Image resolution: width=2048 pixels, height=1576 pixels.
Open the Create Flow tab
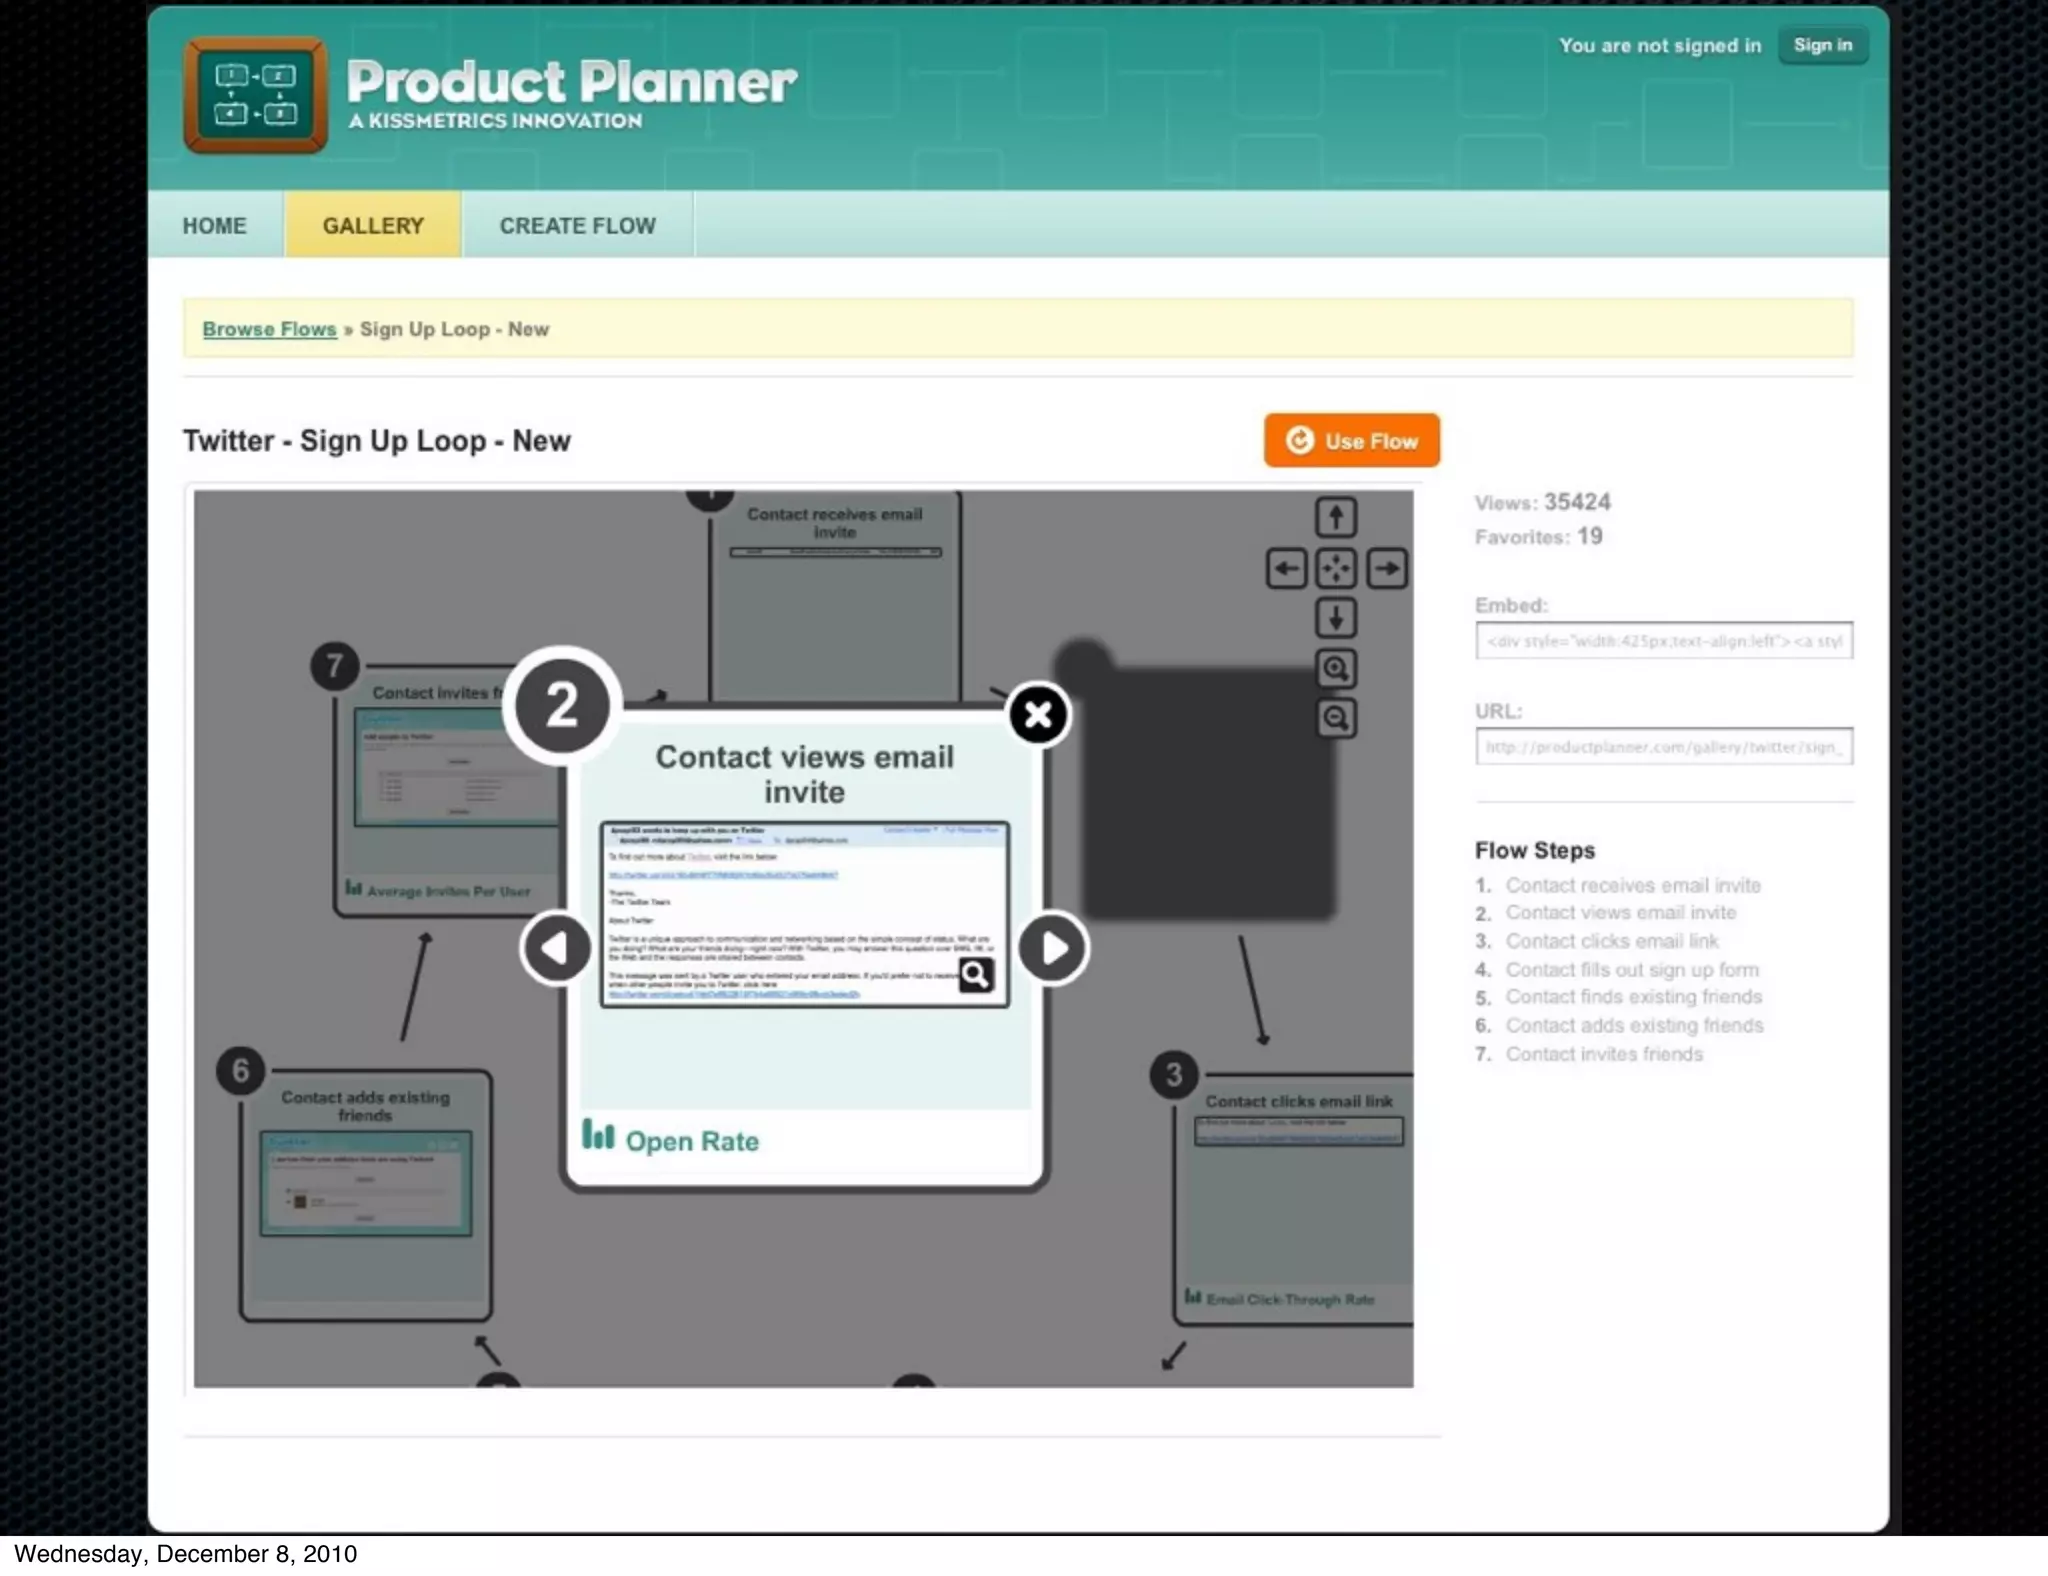coord(577,225)
